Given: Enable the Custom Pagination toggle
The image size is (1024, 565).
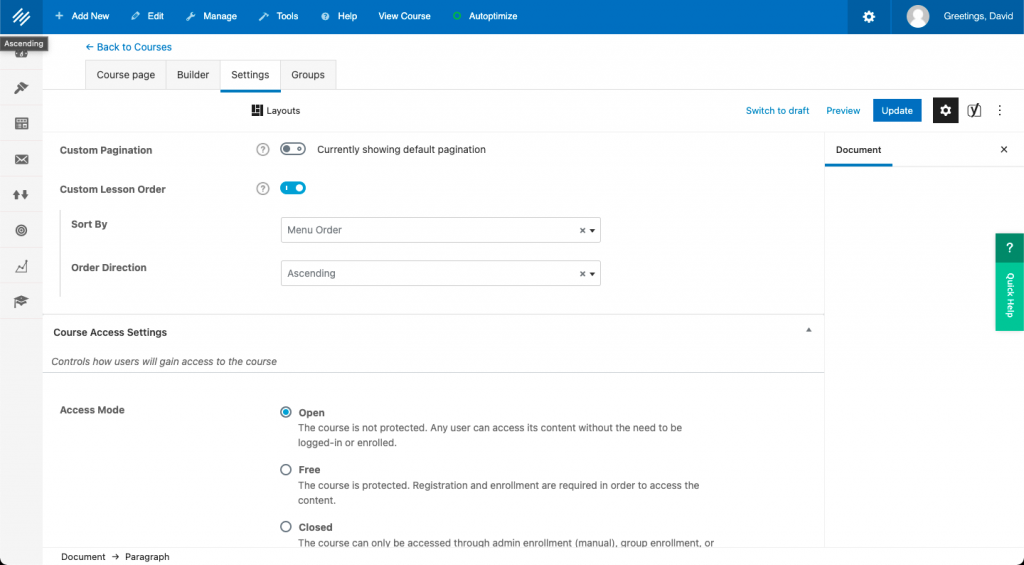Looking at the screenshot, I should (x=293, y=149).
